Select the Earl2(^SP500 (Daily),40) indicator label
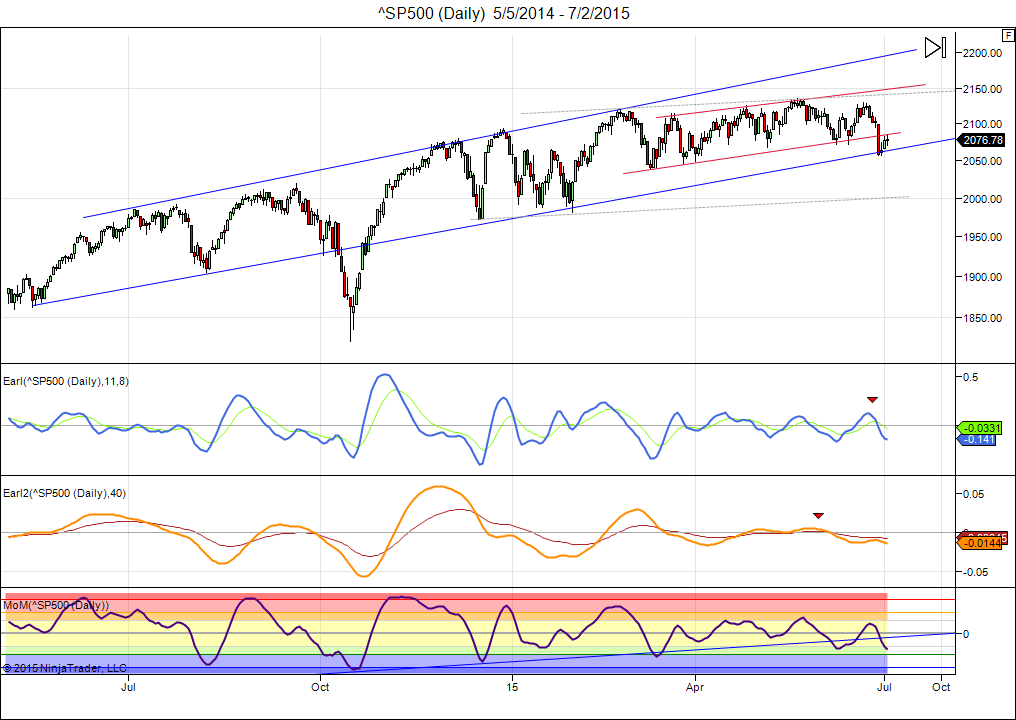Image resolution: width=1016 pixels, height=720 pixels. point(65,492)
